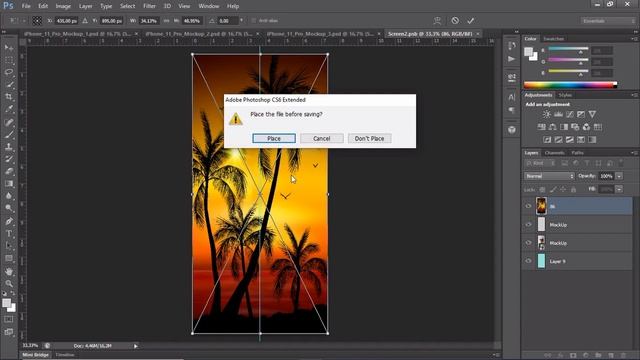Change the screen mode icon
Screen dimensions: 640x360
click(9, 332)
